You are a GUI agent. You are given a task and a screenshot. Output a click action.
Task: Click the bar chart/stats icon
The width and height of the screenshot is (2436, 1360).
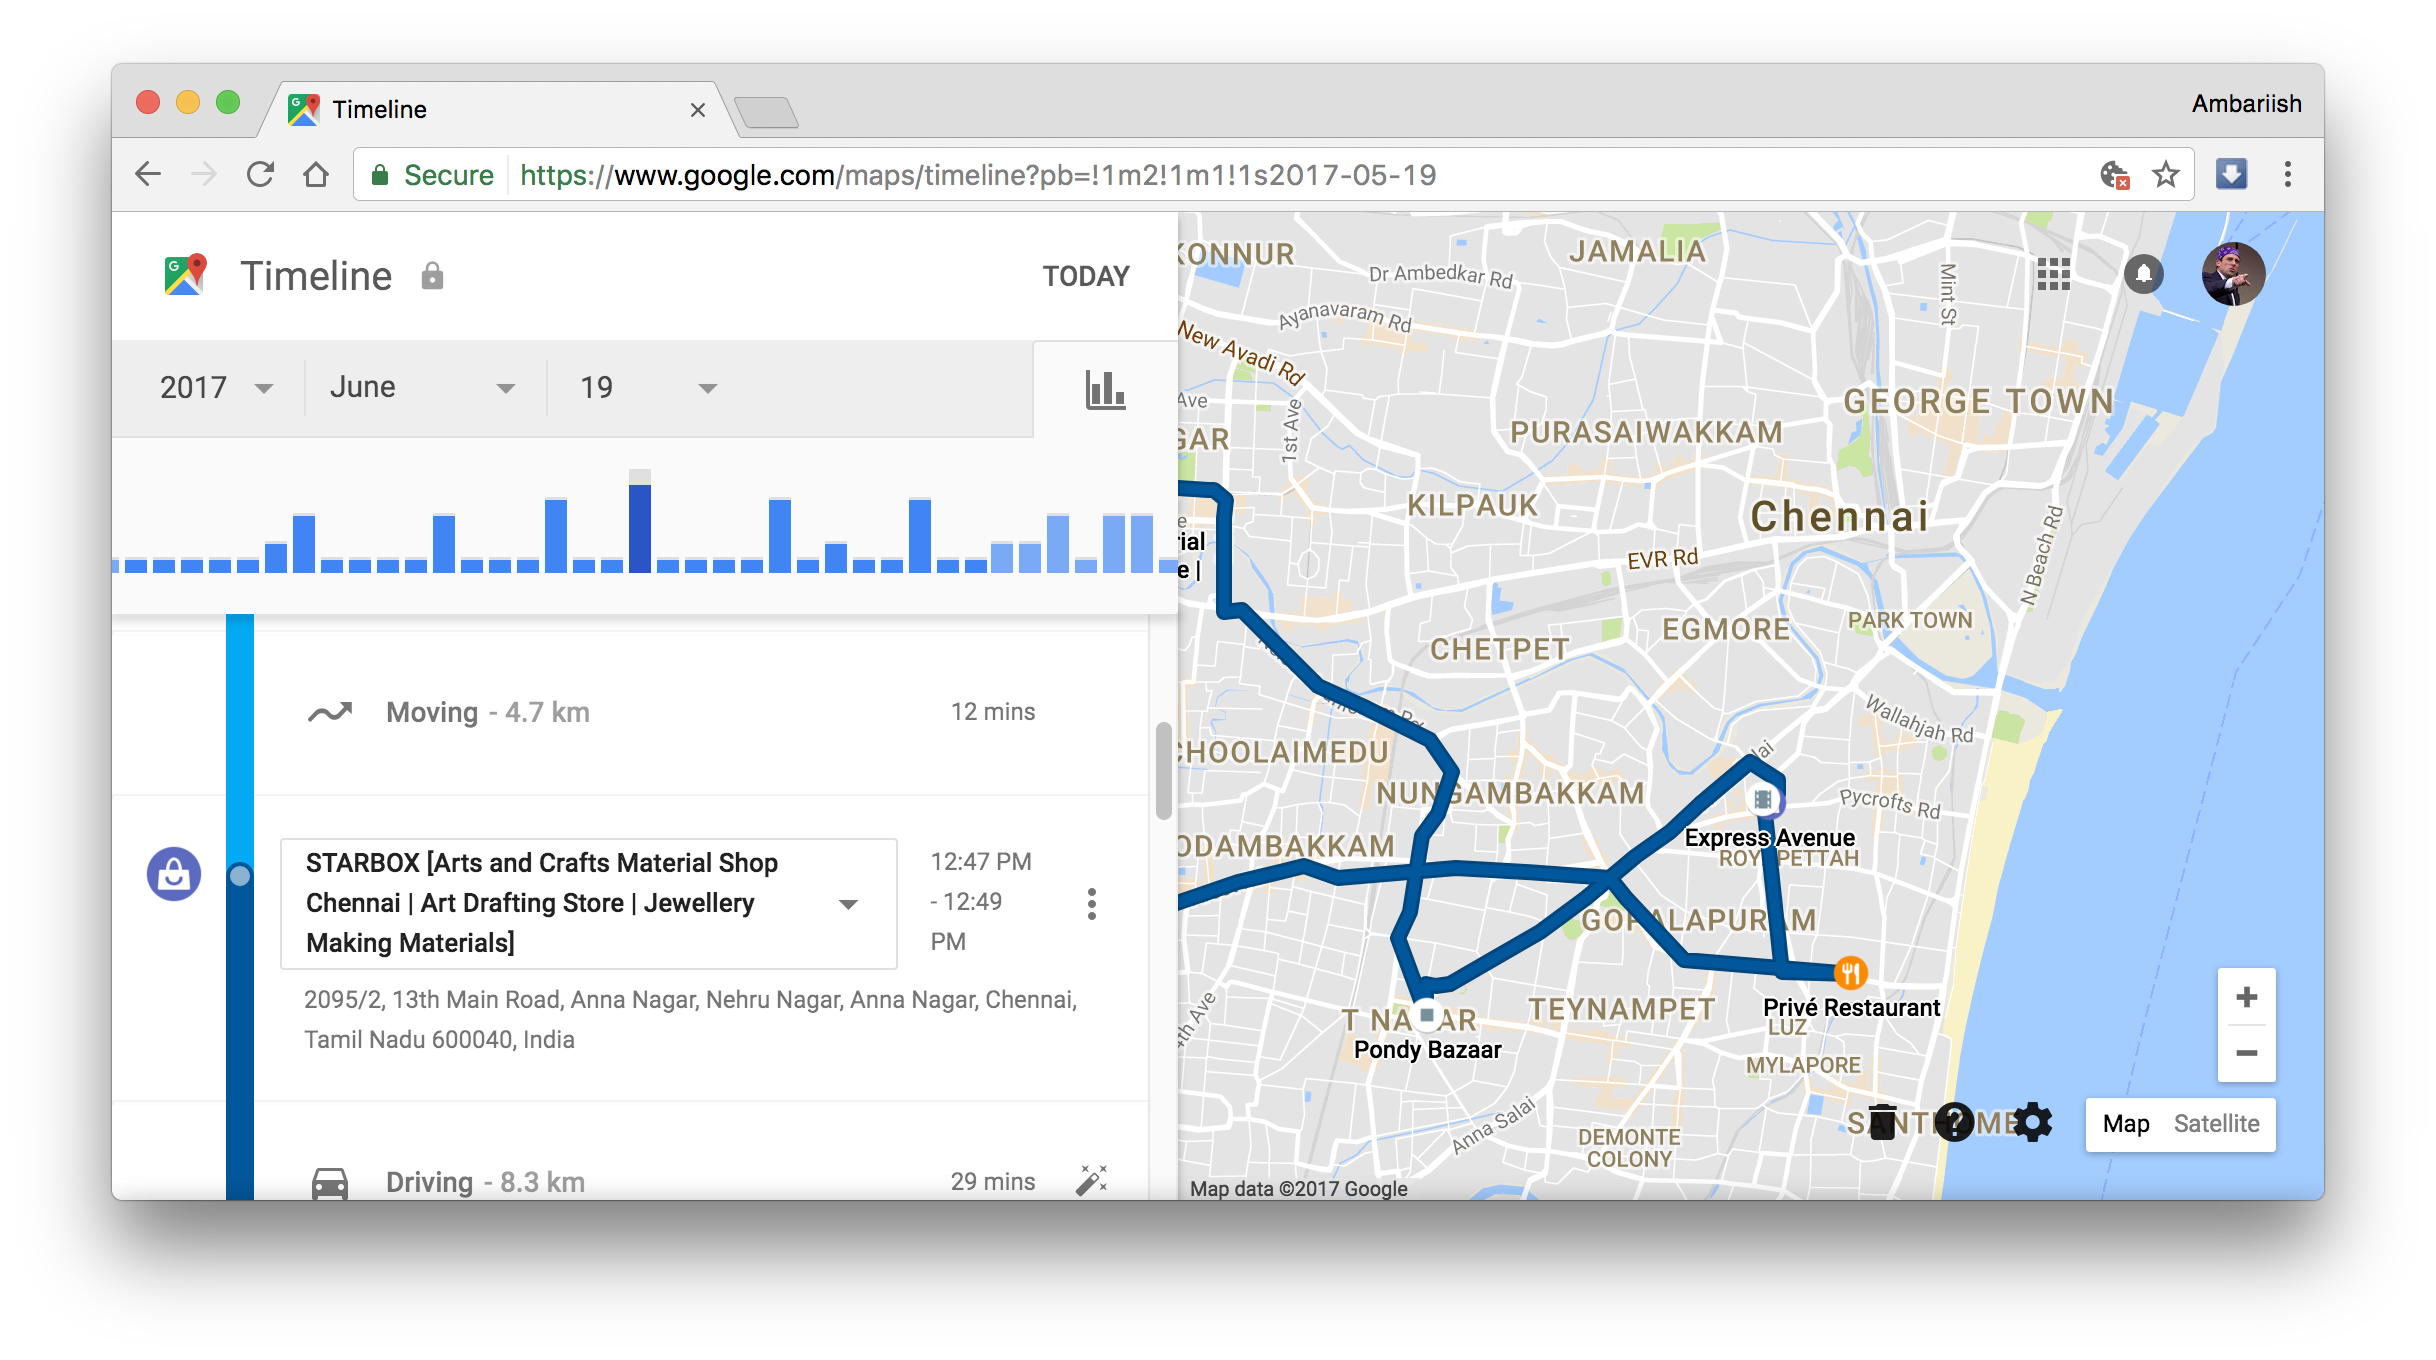[x=1103, y=390]
